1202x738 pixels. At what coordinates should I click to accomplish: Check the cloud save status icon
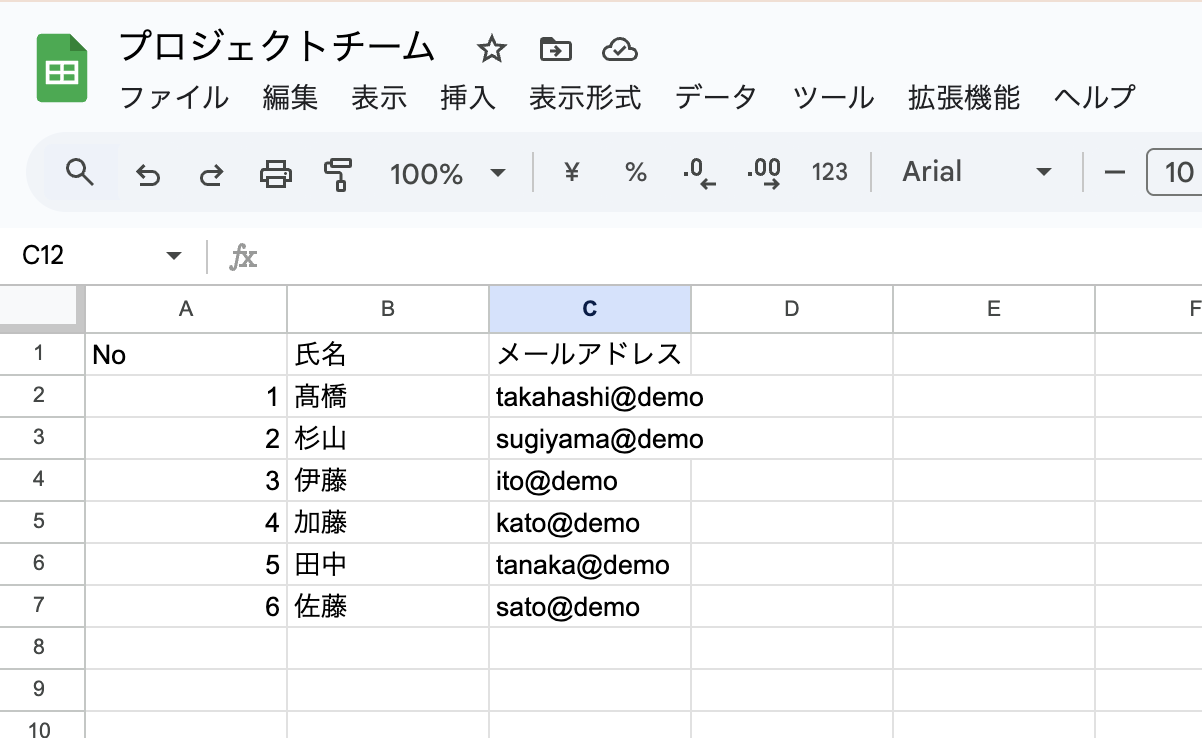620,49
